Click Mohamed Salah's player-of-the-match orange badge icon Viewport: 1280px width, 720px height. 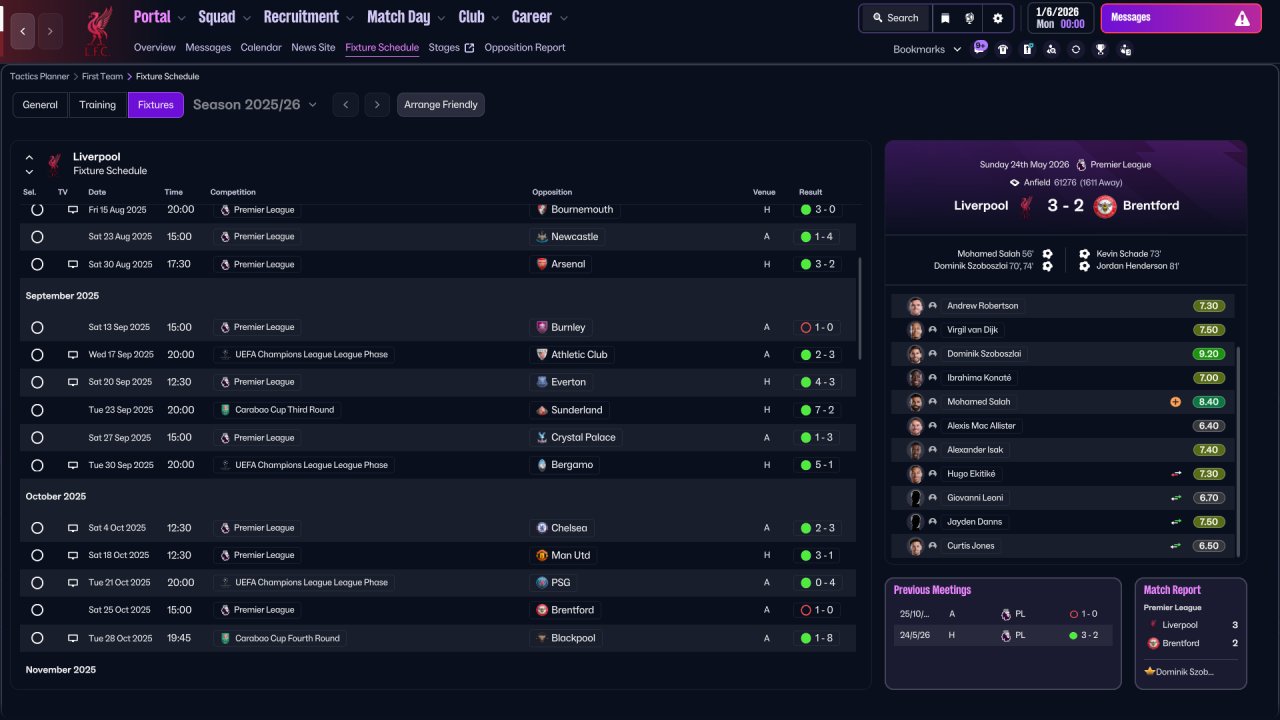pyautogui.click(x=1175, y=402)
